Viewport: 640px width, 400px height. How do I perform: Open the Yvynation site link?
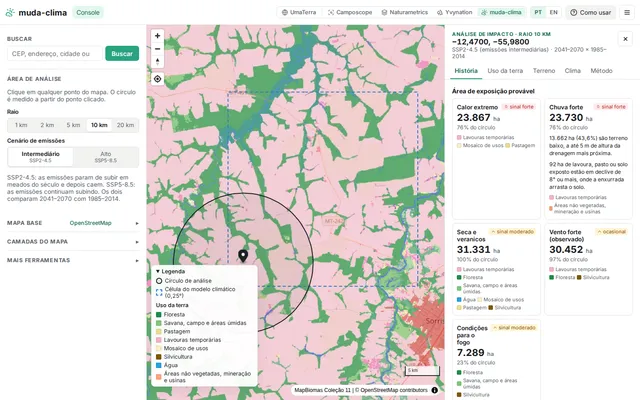click(x=454, y=12)
